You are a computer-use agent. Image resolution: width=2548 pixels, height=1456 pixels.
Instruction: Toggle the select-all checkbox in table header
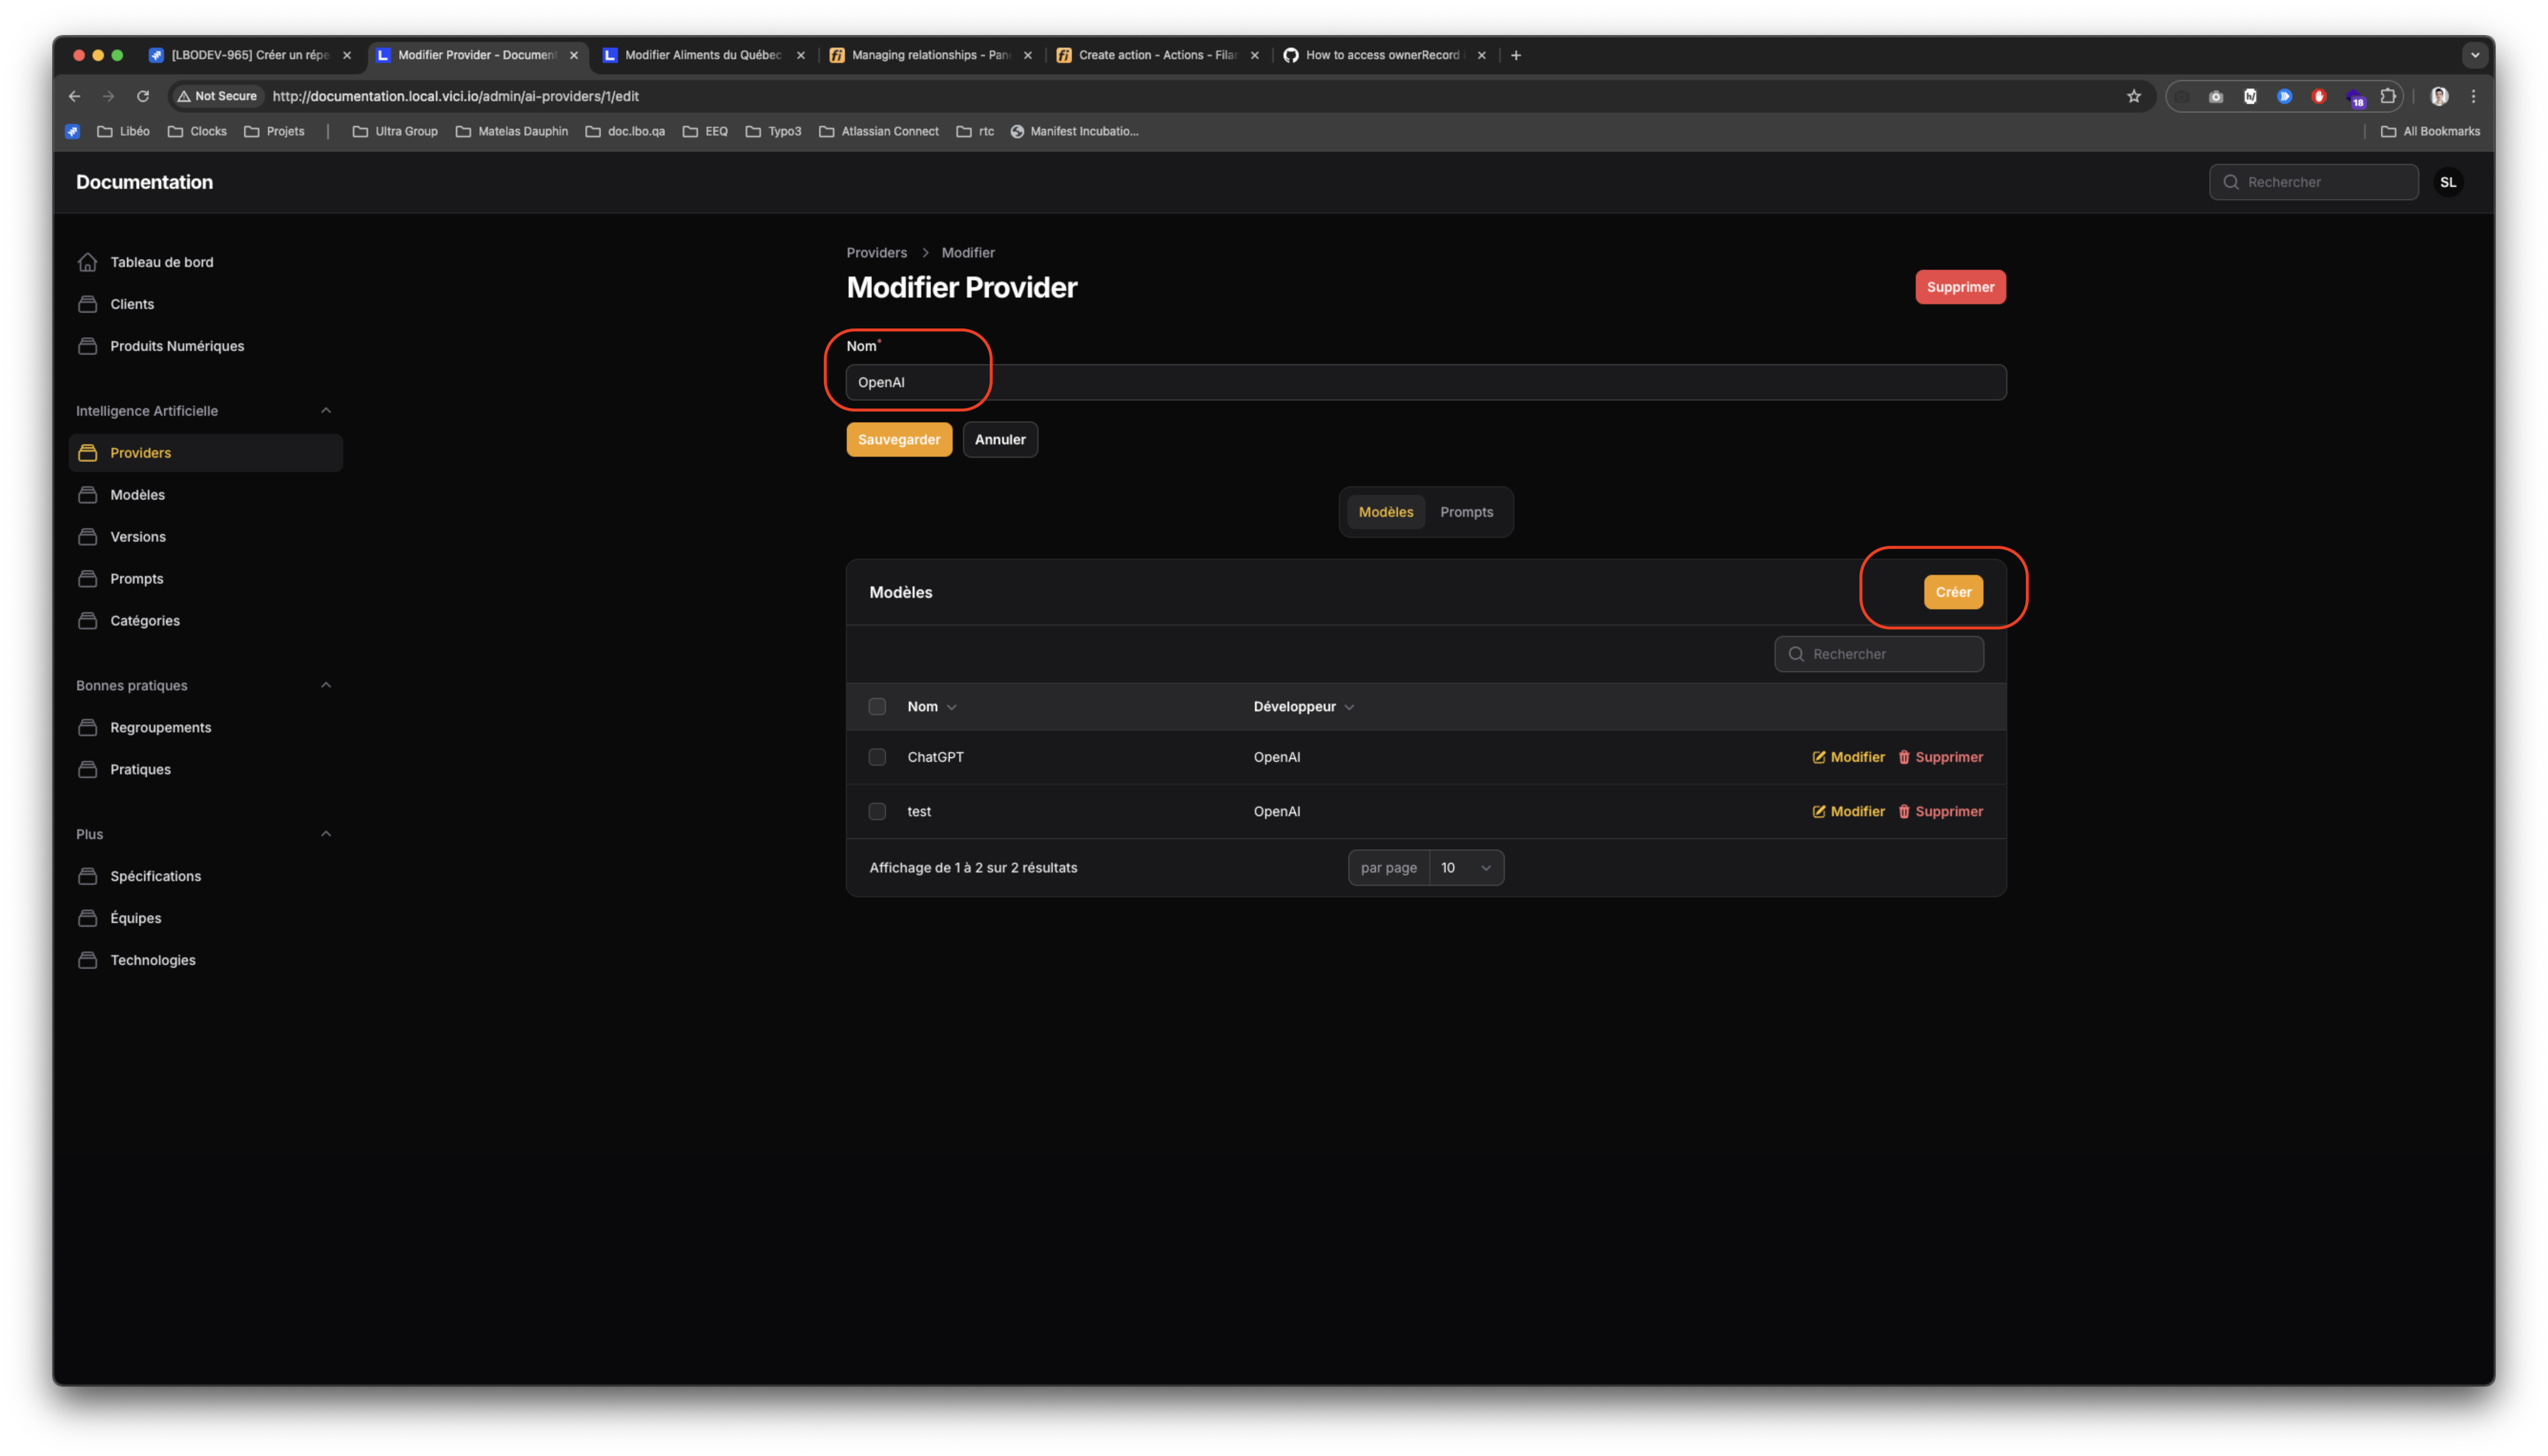877,706
